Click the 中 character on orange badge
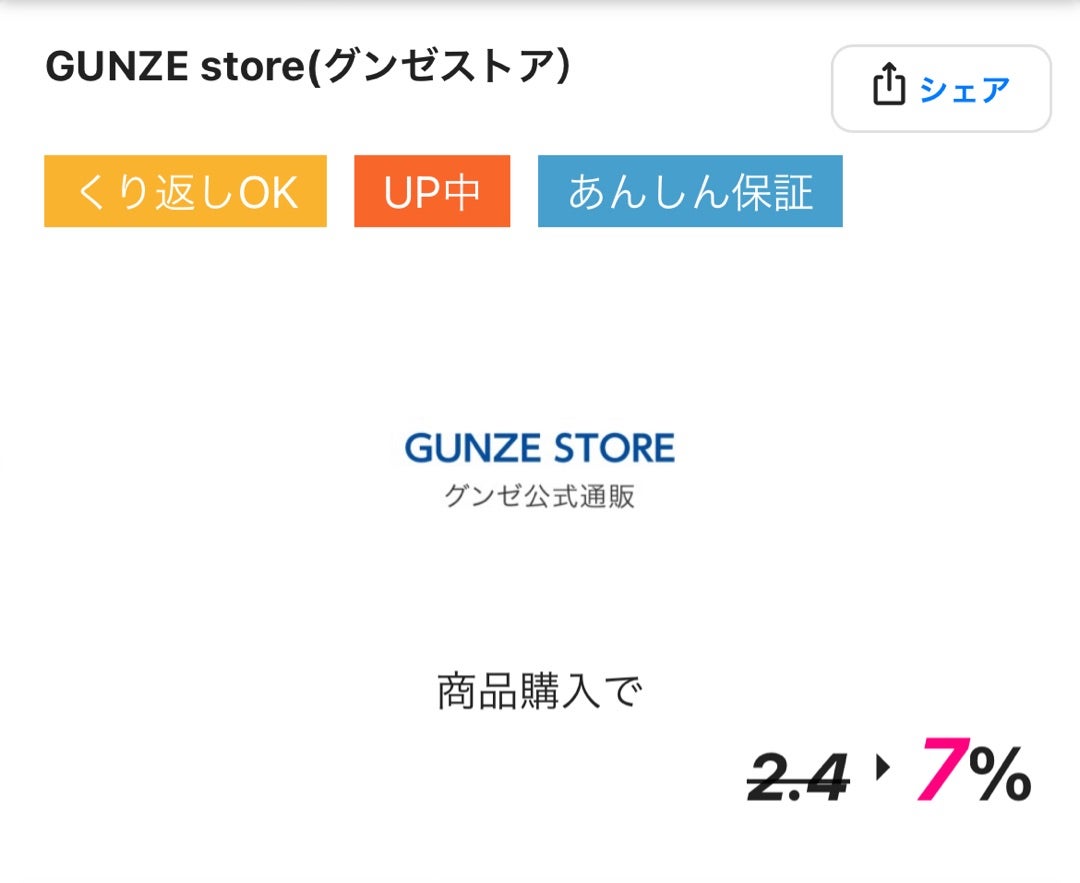 (x=463, y=192)
